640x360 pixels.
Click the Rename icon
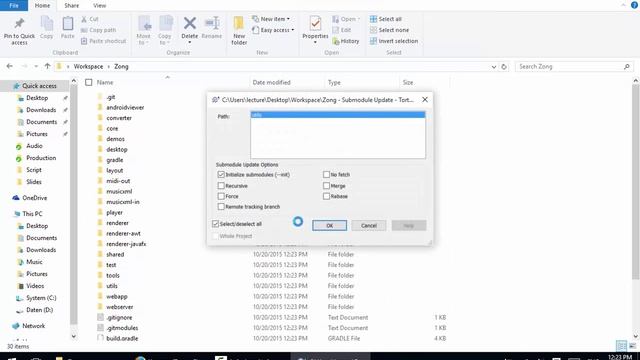tap(212, 23)
